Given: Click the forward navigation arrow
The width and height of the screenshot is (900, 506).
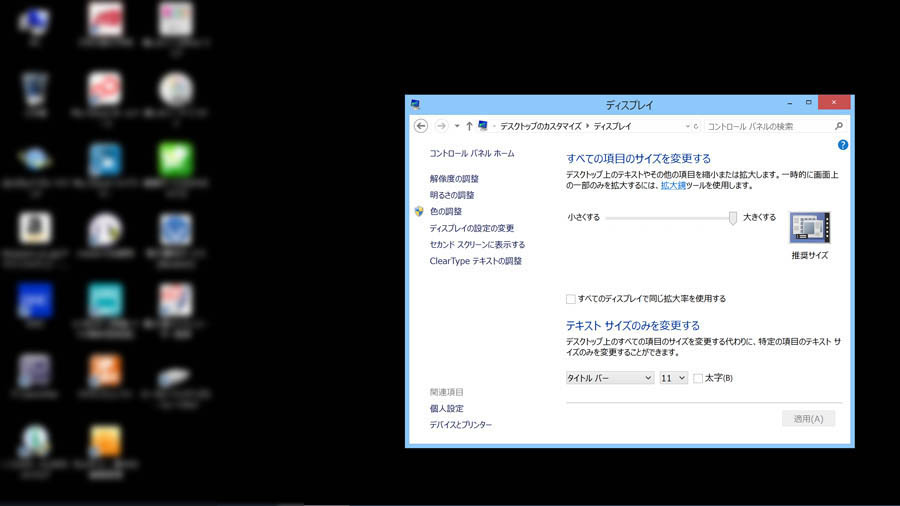Looking at the screenshot, I should click(441, 126).
